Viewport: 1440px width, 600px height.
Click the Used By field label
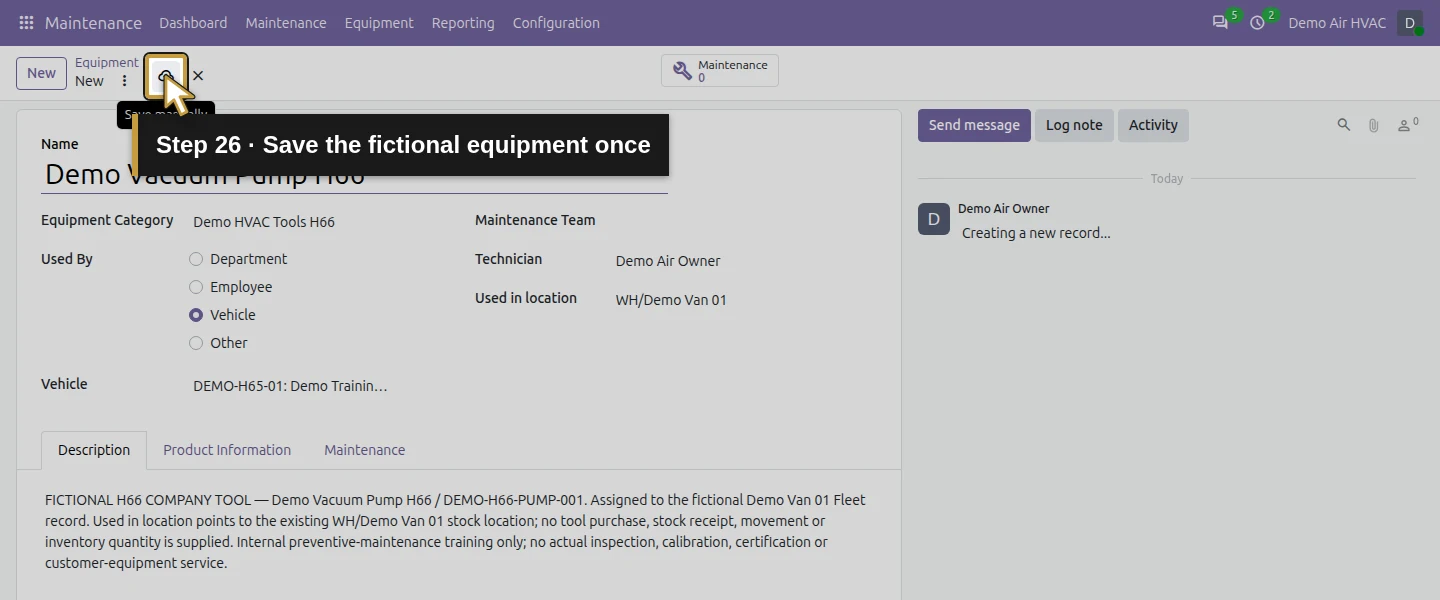coord(67,259)
